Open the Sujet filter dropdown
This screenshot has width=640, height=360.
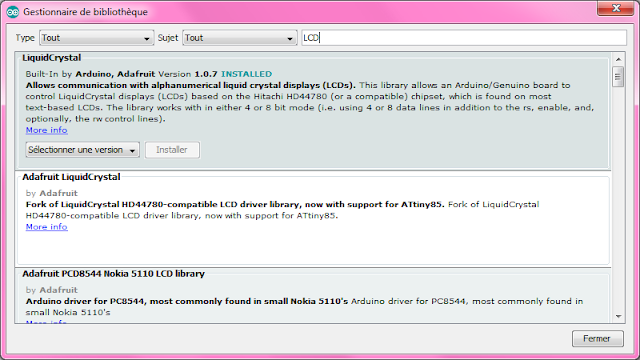(240, 38)
